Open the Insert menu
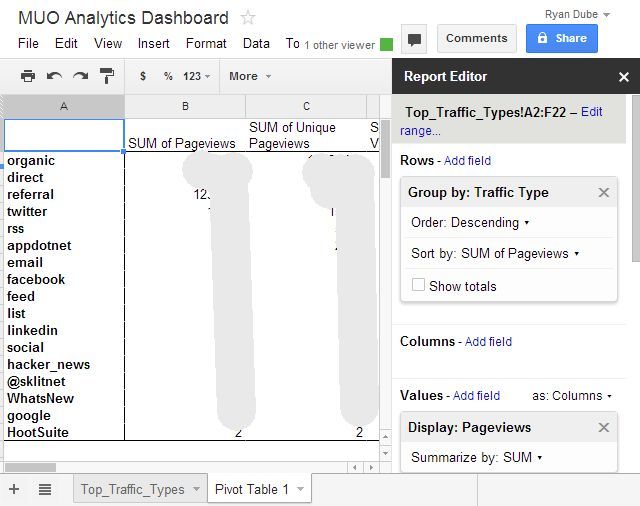The image size is (640, 506). [153, 43]
